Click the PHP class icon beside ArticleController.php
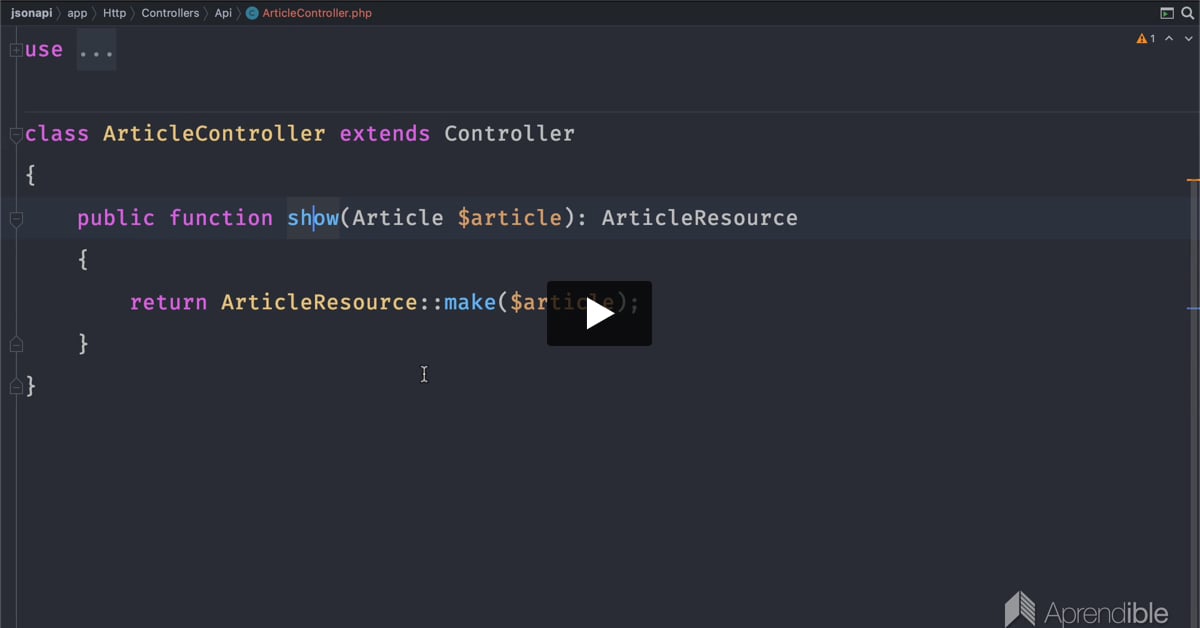Image resolution: width=1200 pixels, height=628 pixels. point(252,13)
